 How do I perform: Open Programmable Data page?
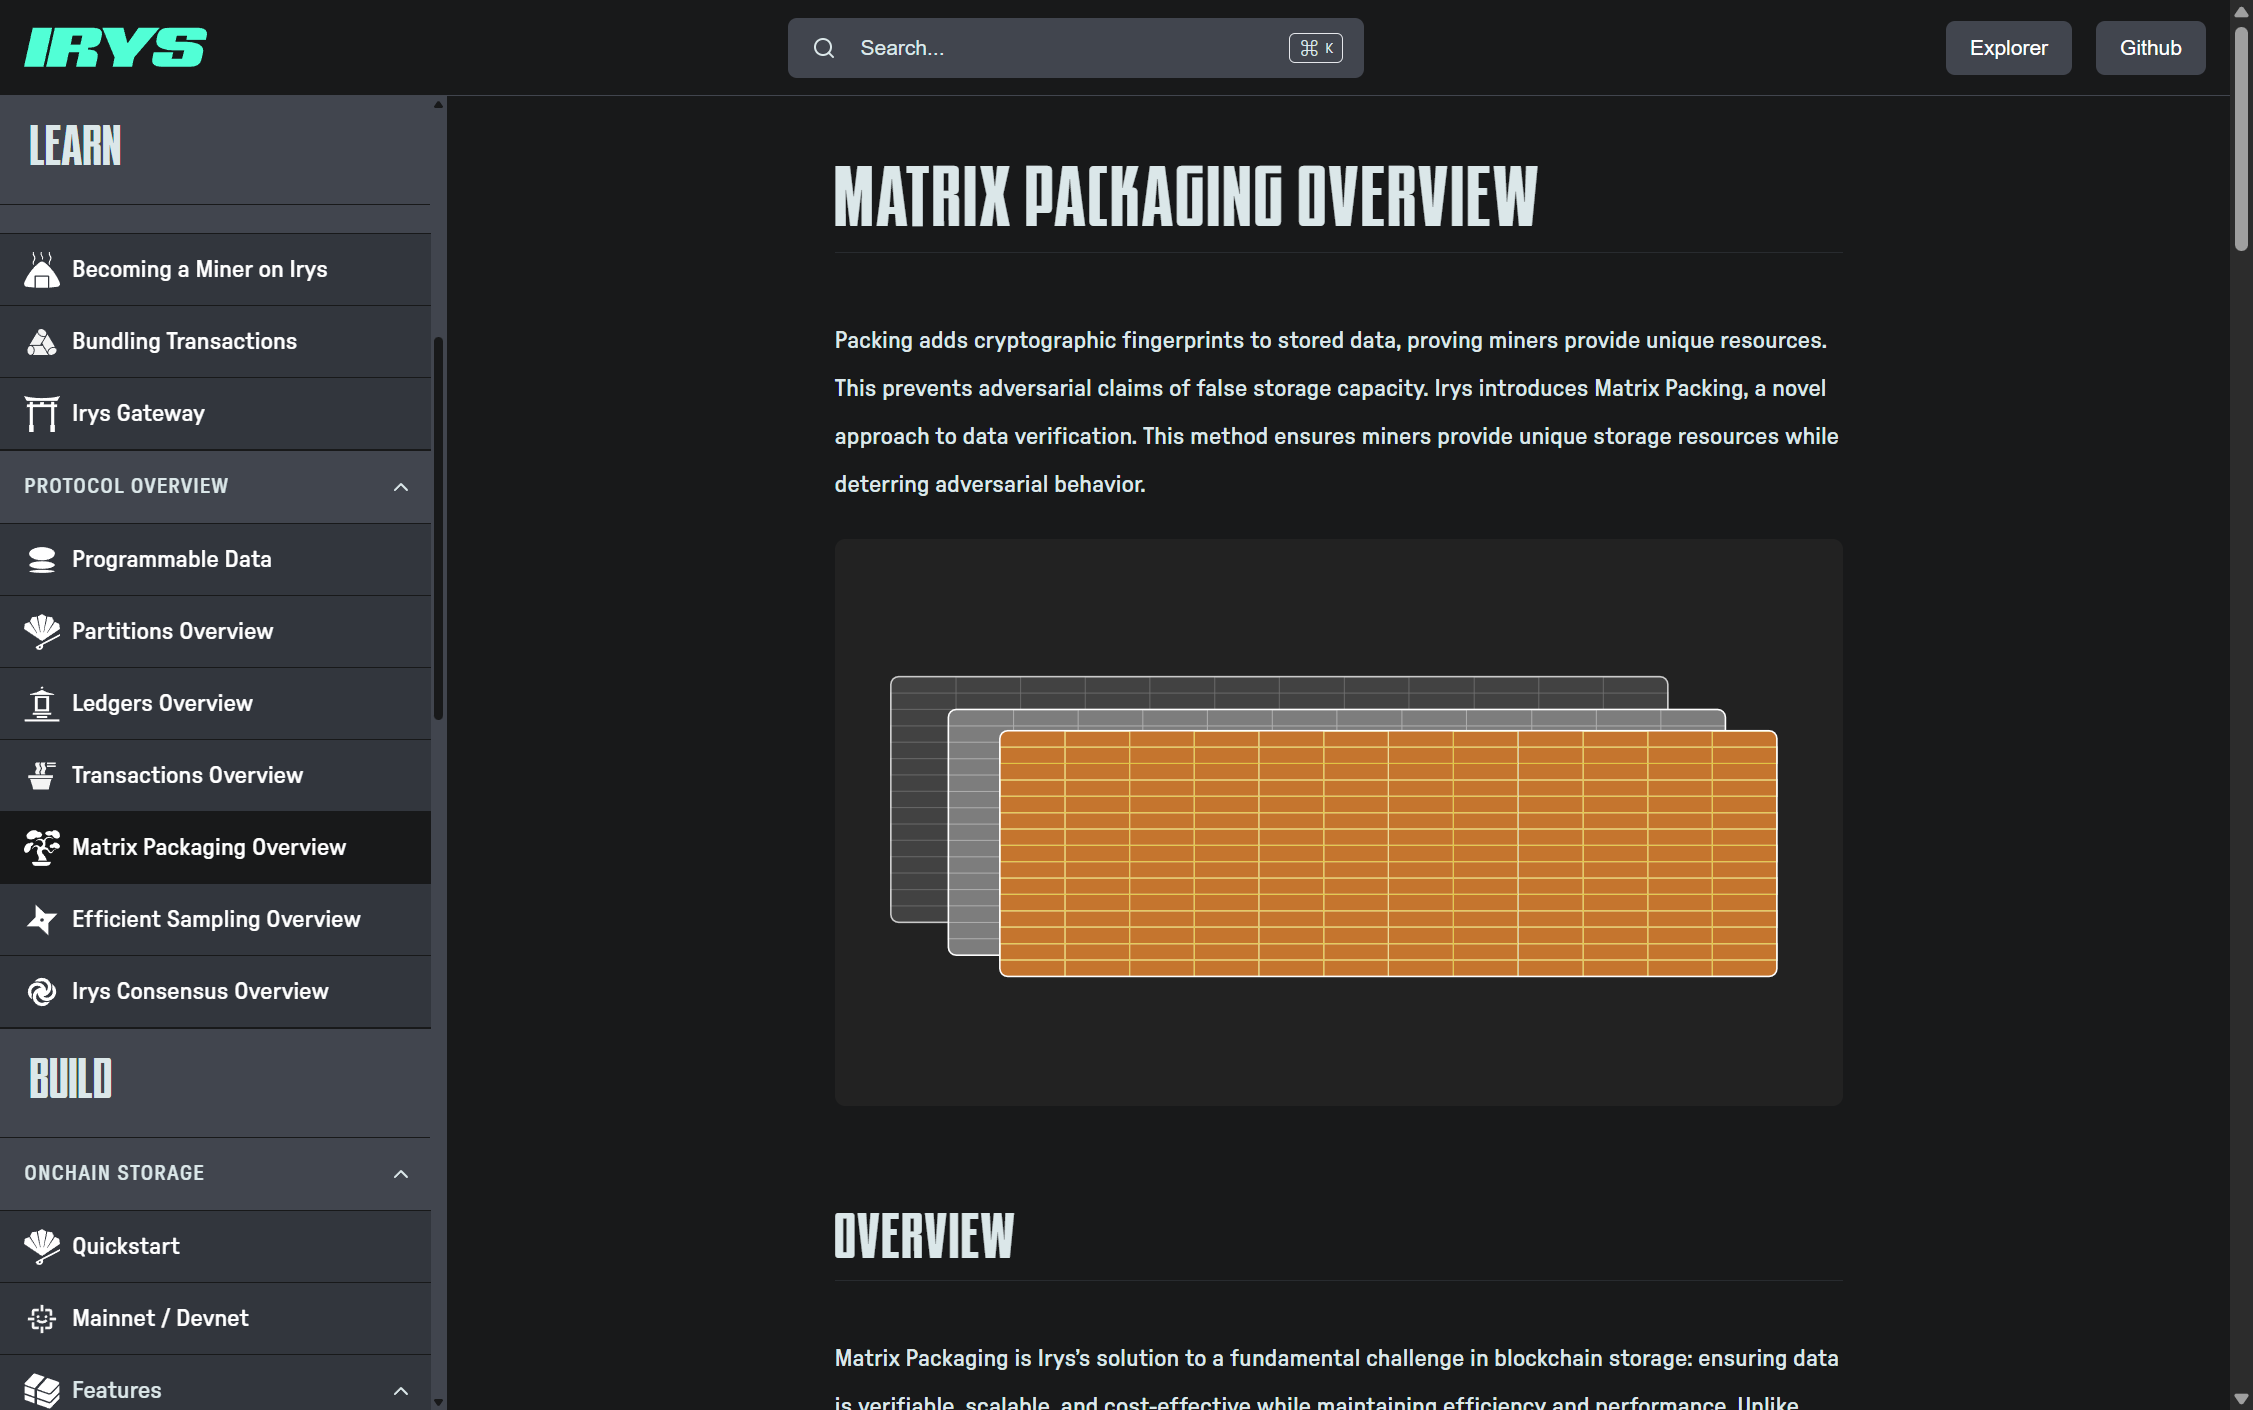[215, 560]
